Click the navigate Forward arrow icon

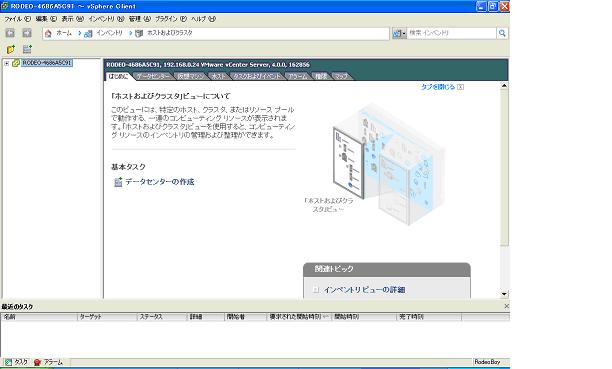point(27,33)
